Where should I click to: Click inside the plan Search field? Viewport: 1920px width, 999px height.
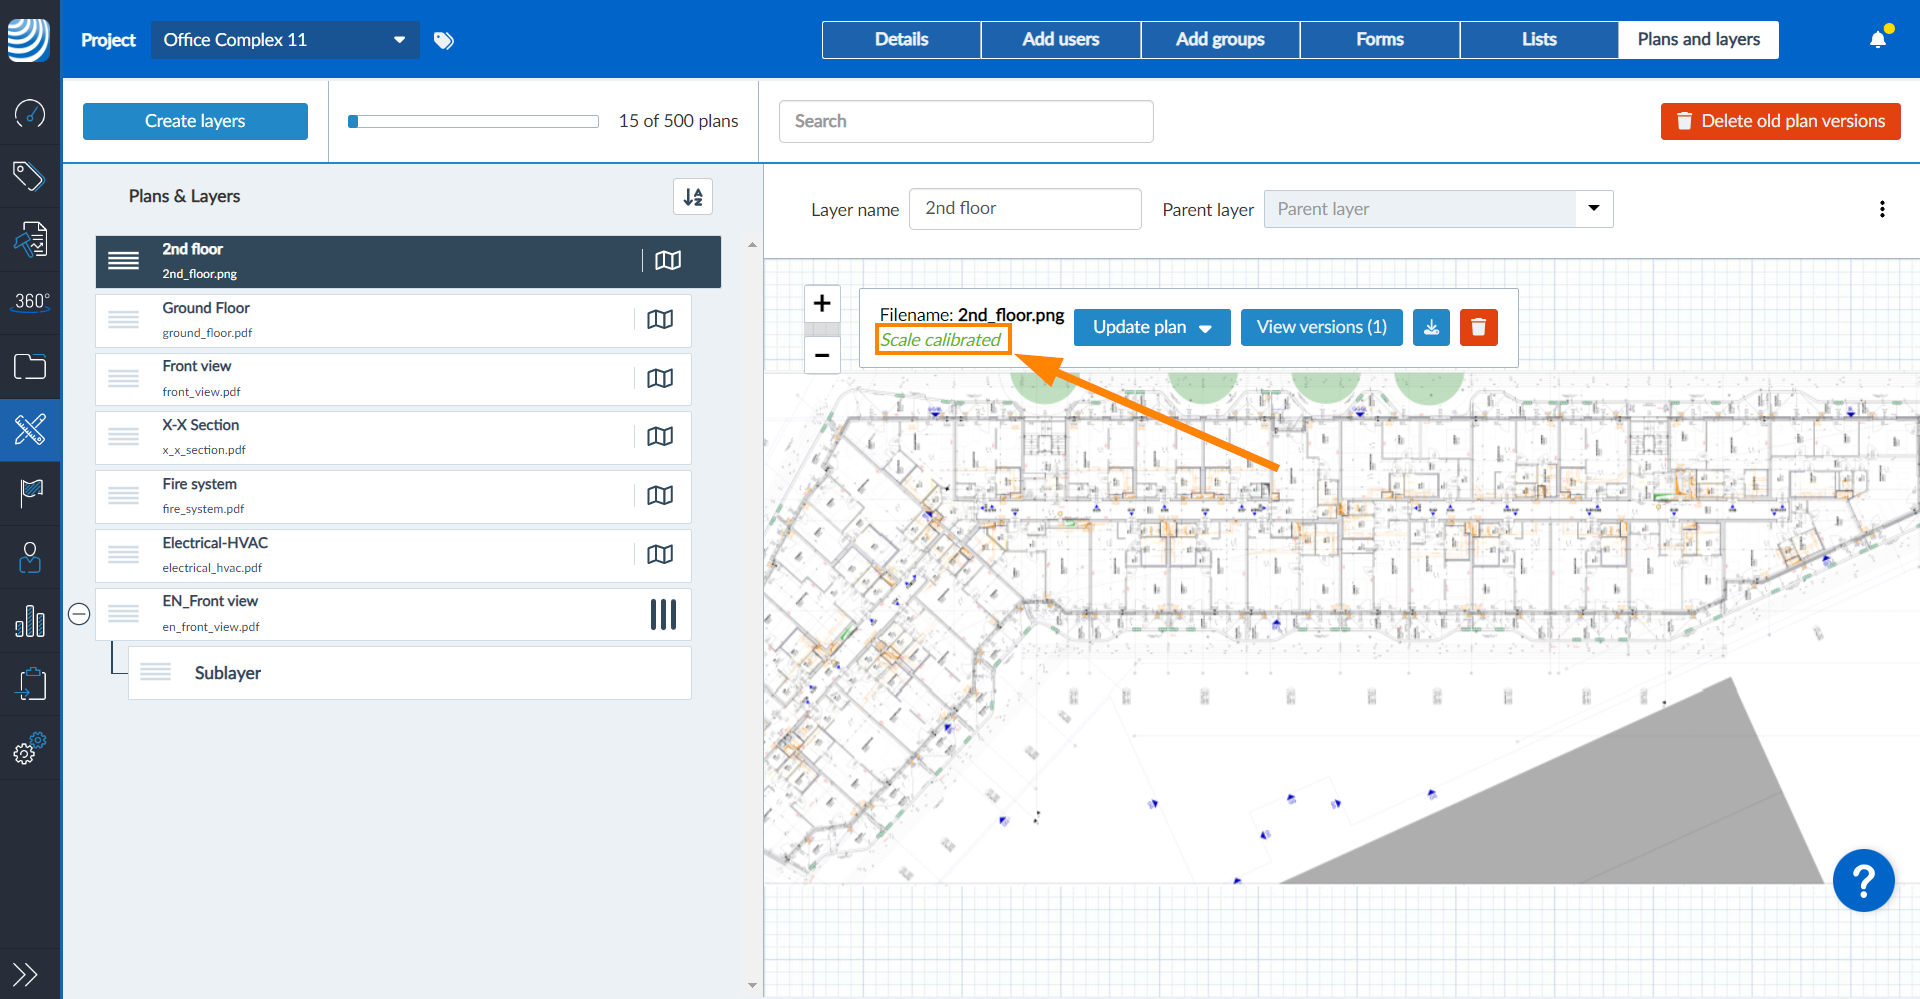965,121
